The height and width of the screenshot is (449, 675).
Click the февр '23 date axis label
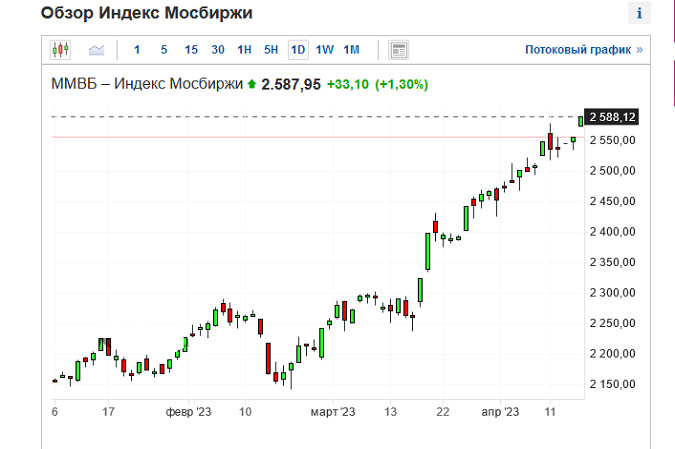[x=189, y=412]
